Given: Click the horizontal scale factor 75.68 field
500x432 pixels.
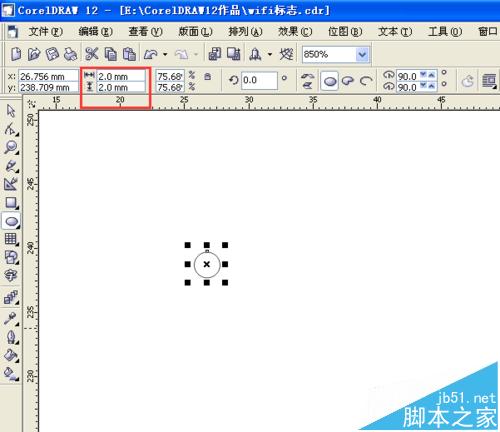Looking at the screenshot, I should point(170,76).
